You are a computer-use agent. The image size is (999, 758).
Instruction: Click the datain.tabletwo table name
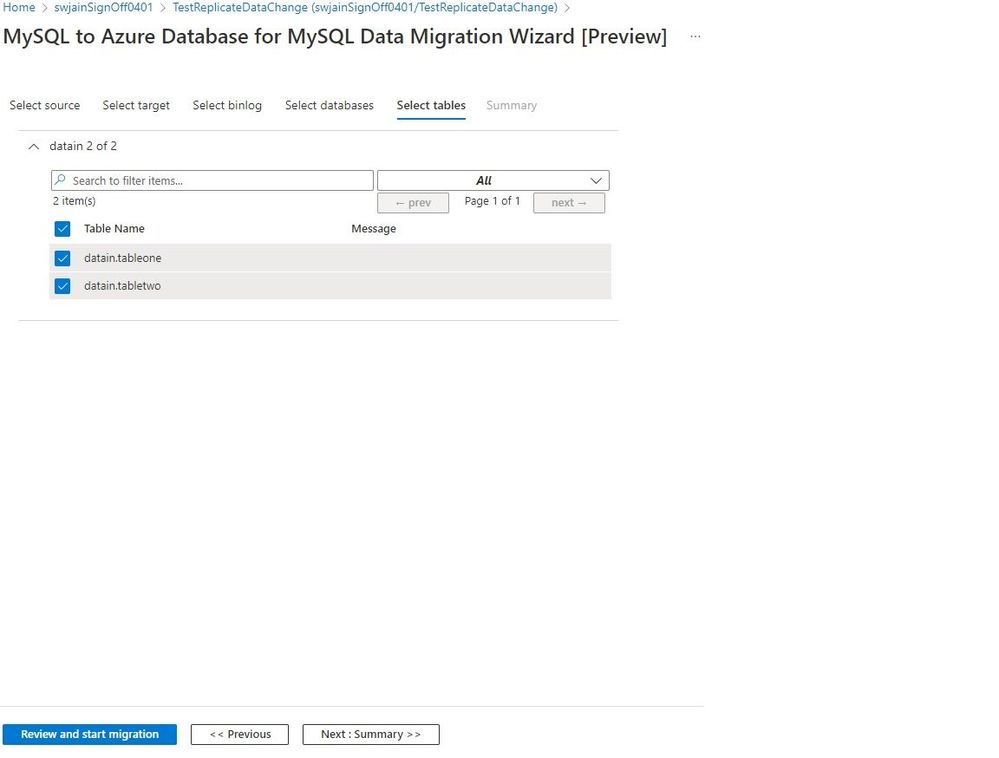pos(122,286)
